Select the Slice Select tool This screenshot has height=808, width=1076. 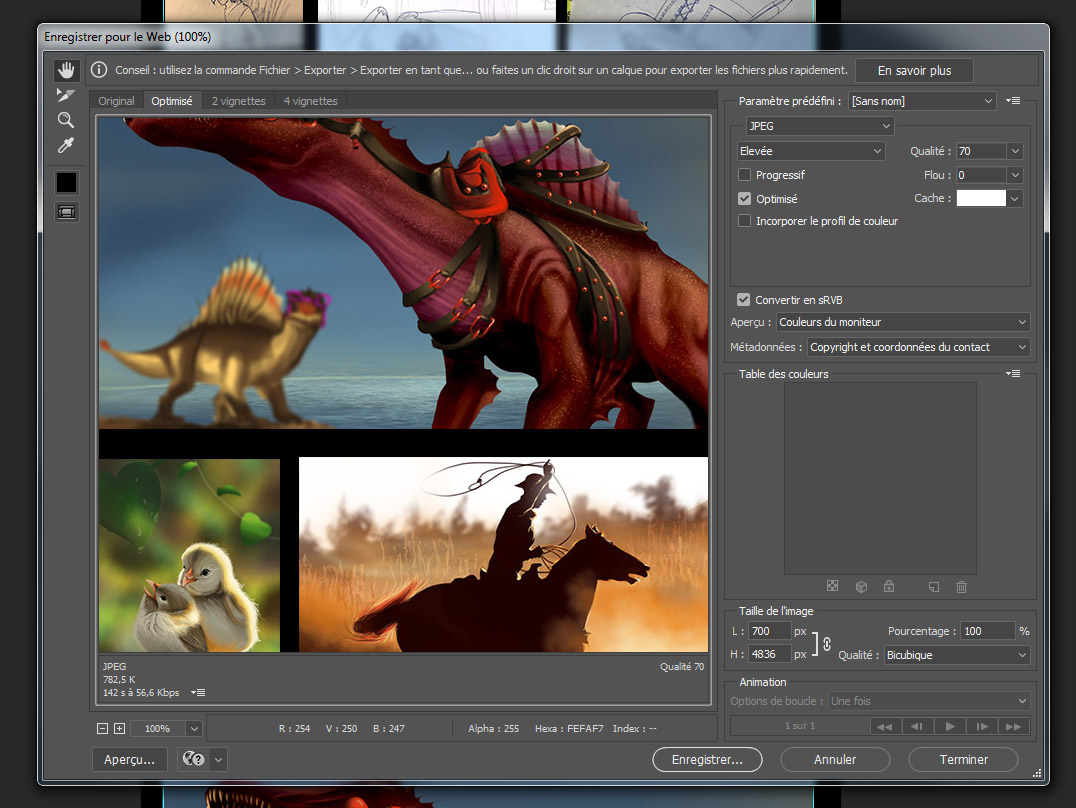[x=66, y=95]
